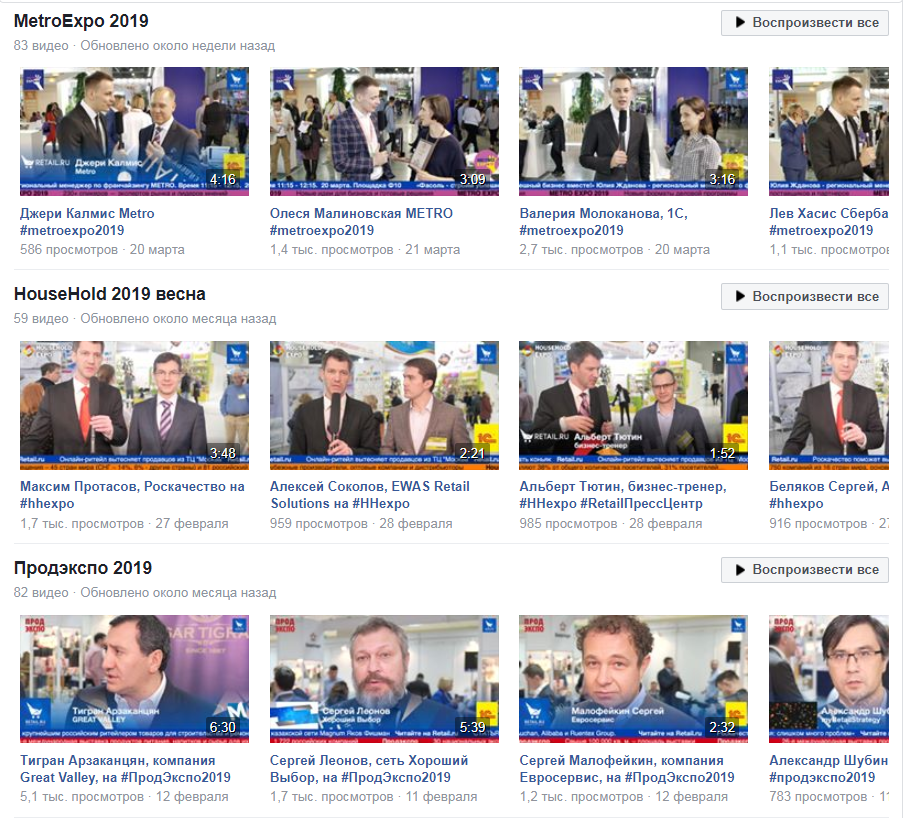
Task: Play all Продэкспо 2019 playlist videos
Action: tap(805, 570)
